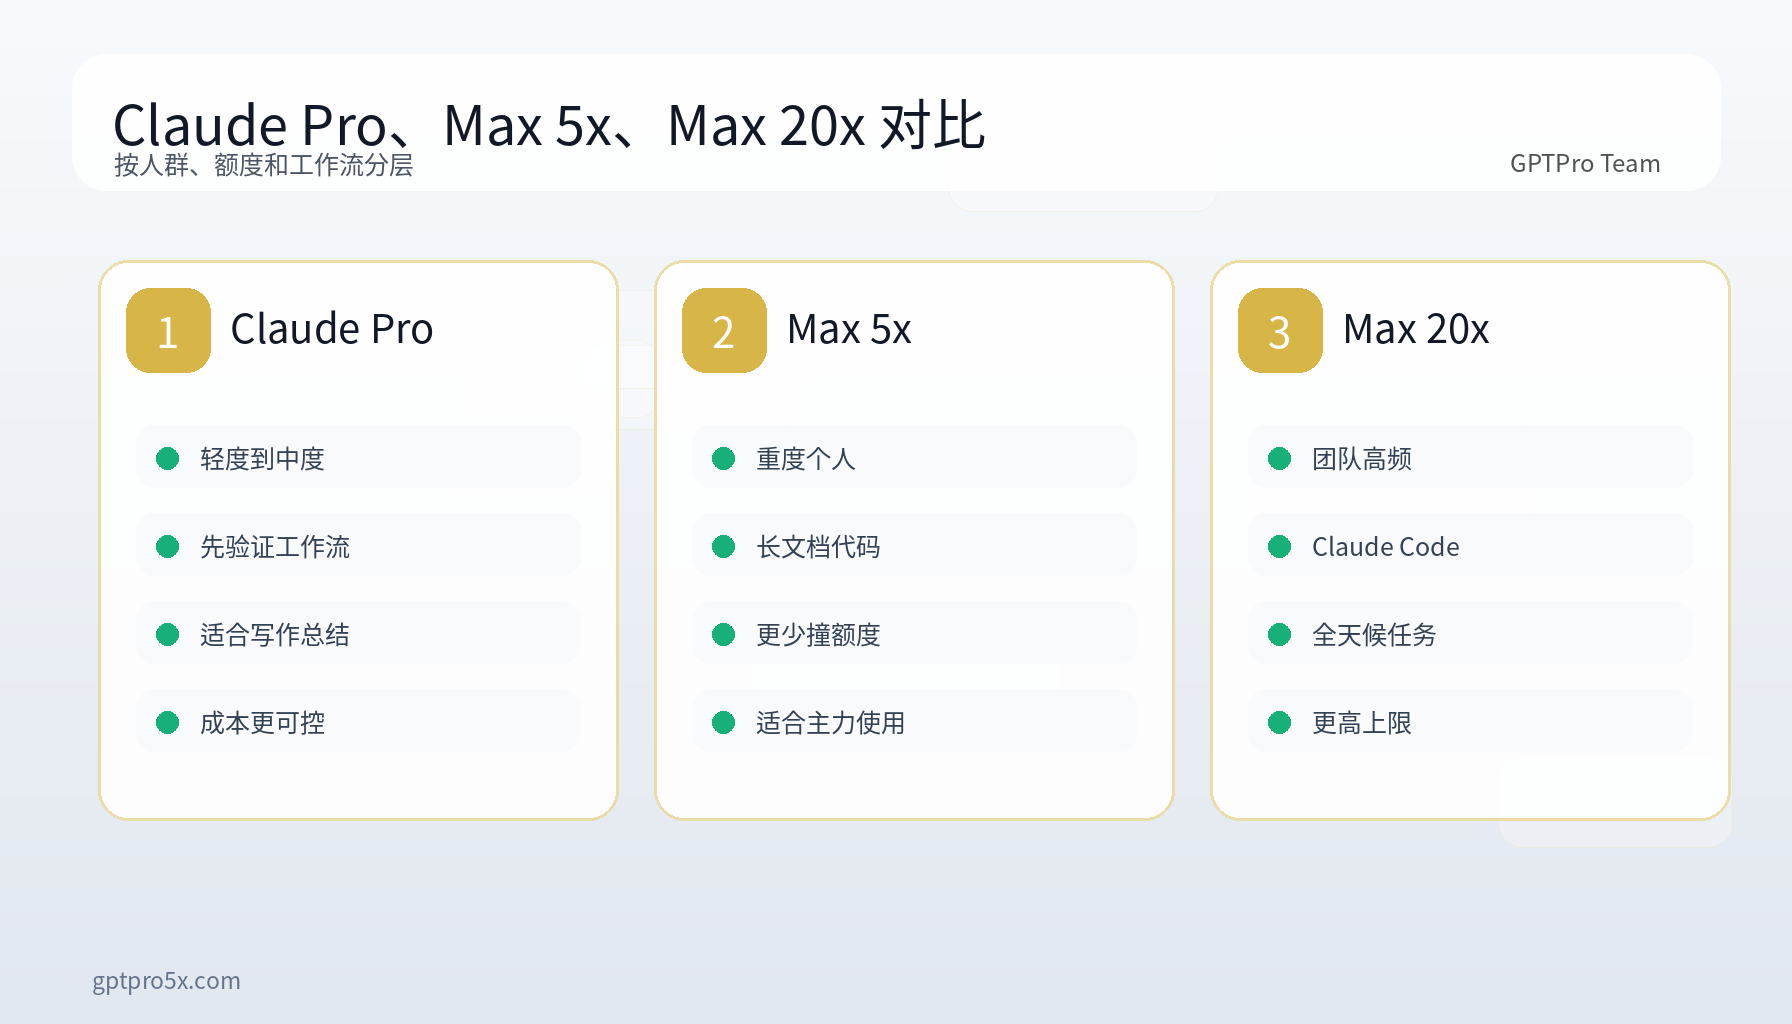Click the 适合主力使用 text

click(831, 723)
